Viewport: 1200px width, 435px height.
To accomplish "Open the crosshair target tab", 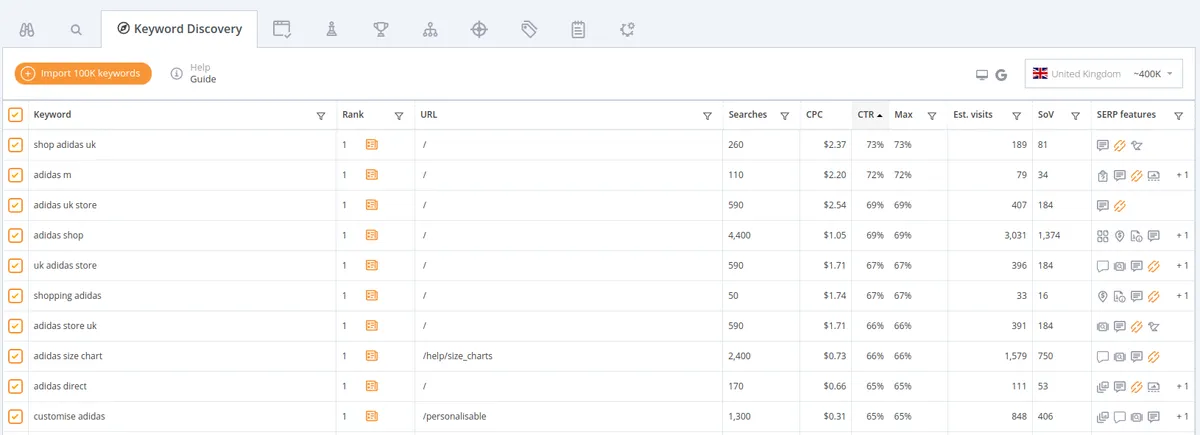I will coord(479,29).
